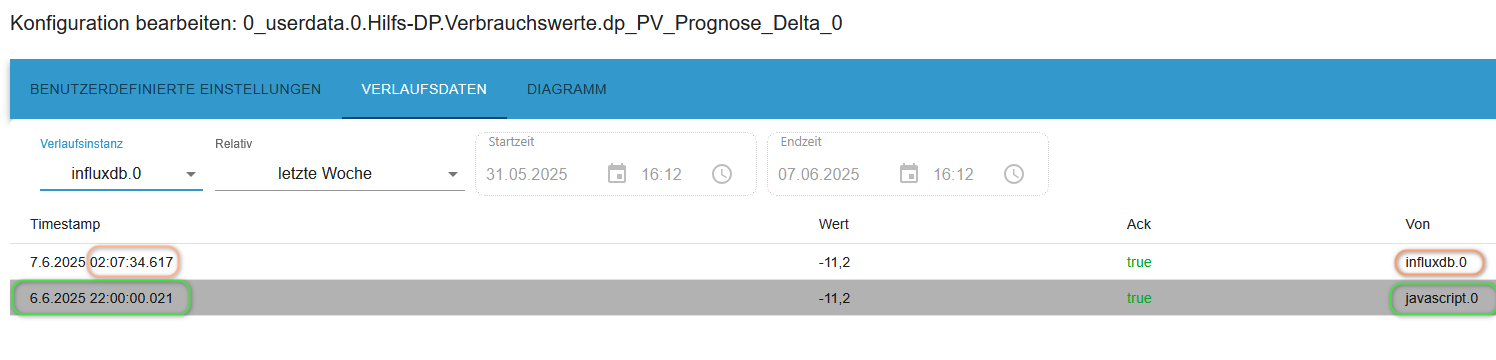1496x360 pixels.
Task: Open the end time clock icon
Action: [x=1014, y=174]
